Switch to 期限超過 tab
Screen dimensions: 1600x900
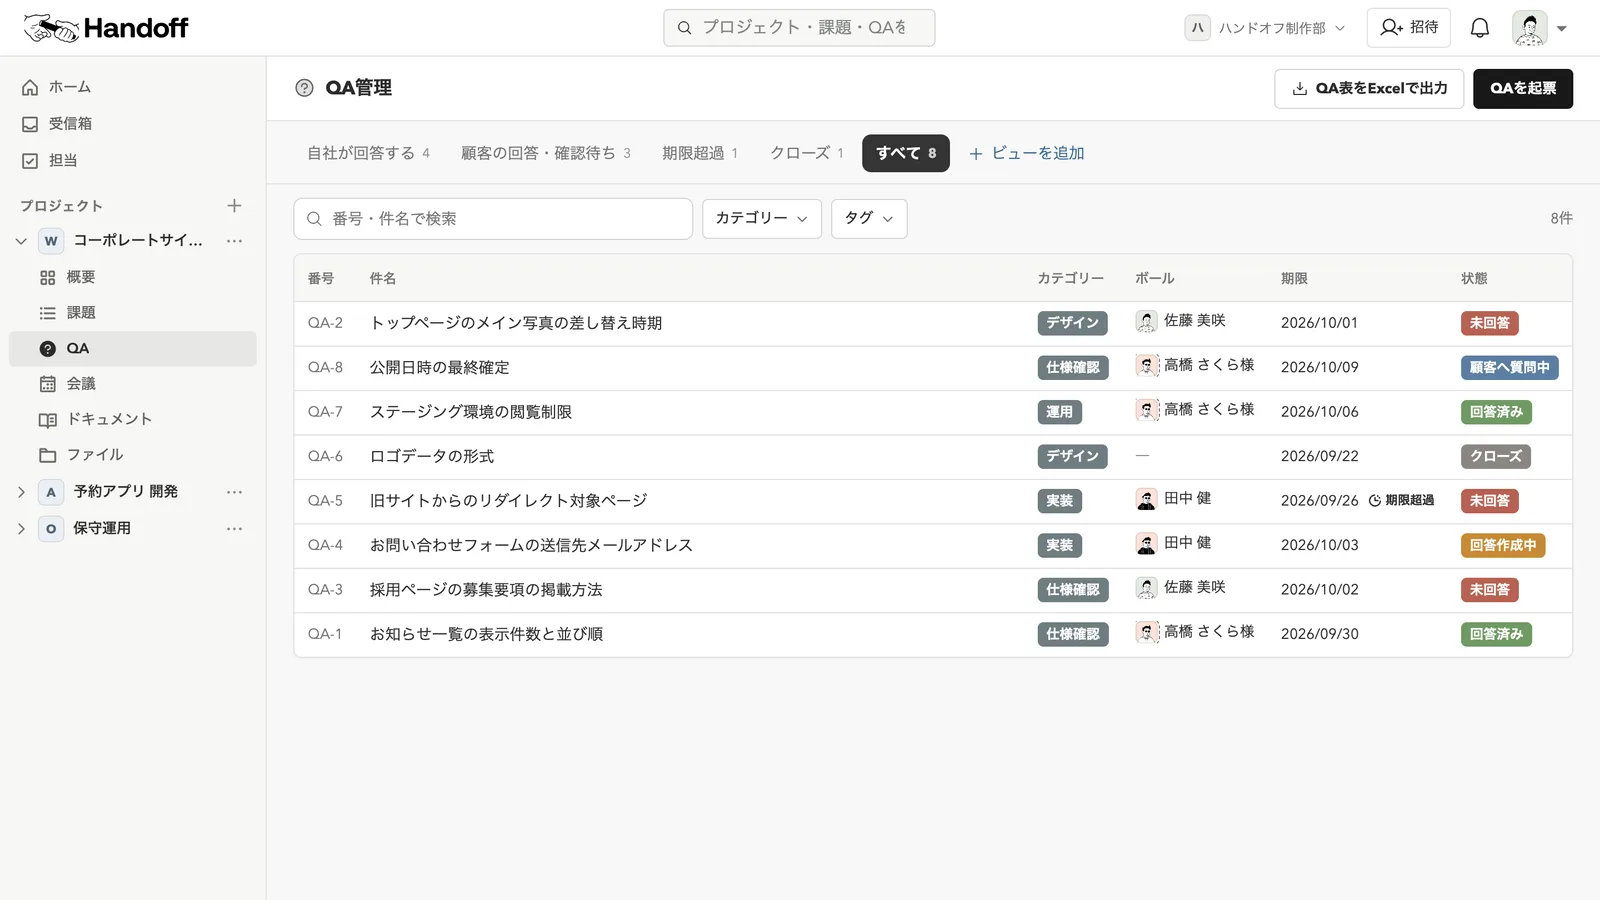700,153
